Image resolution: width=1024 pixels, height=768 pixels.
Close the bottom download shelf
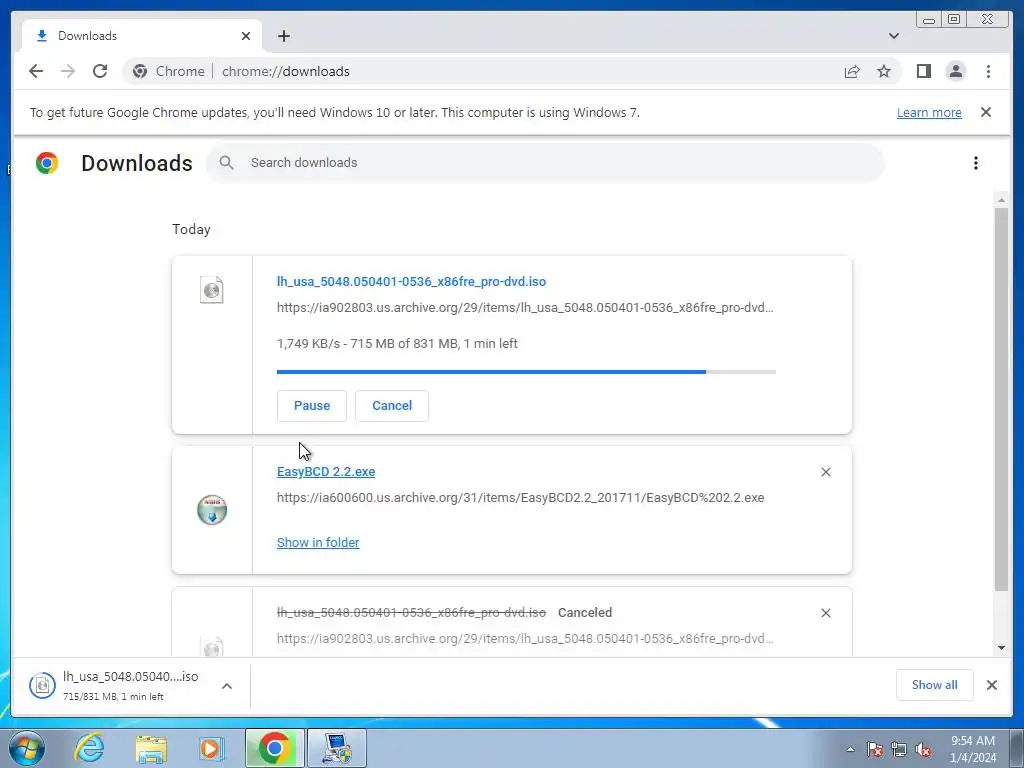coord(991,685)
